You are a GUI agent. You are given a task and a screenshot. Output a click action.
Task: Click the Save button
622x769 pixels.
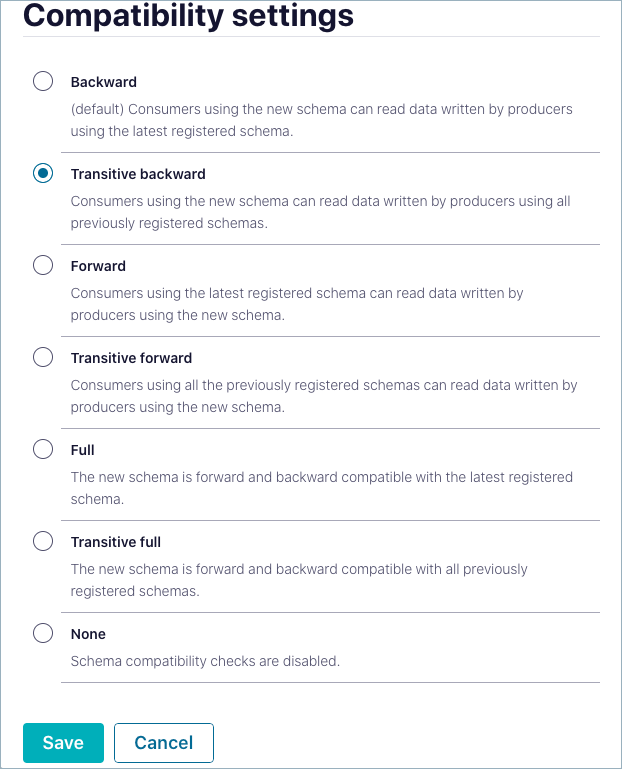(x=63, y=743)
